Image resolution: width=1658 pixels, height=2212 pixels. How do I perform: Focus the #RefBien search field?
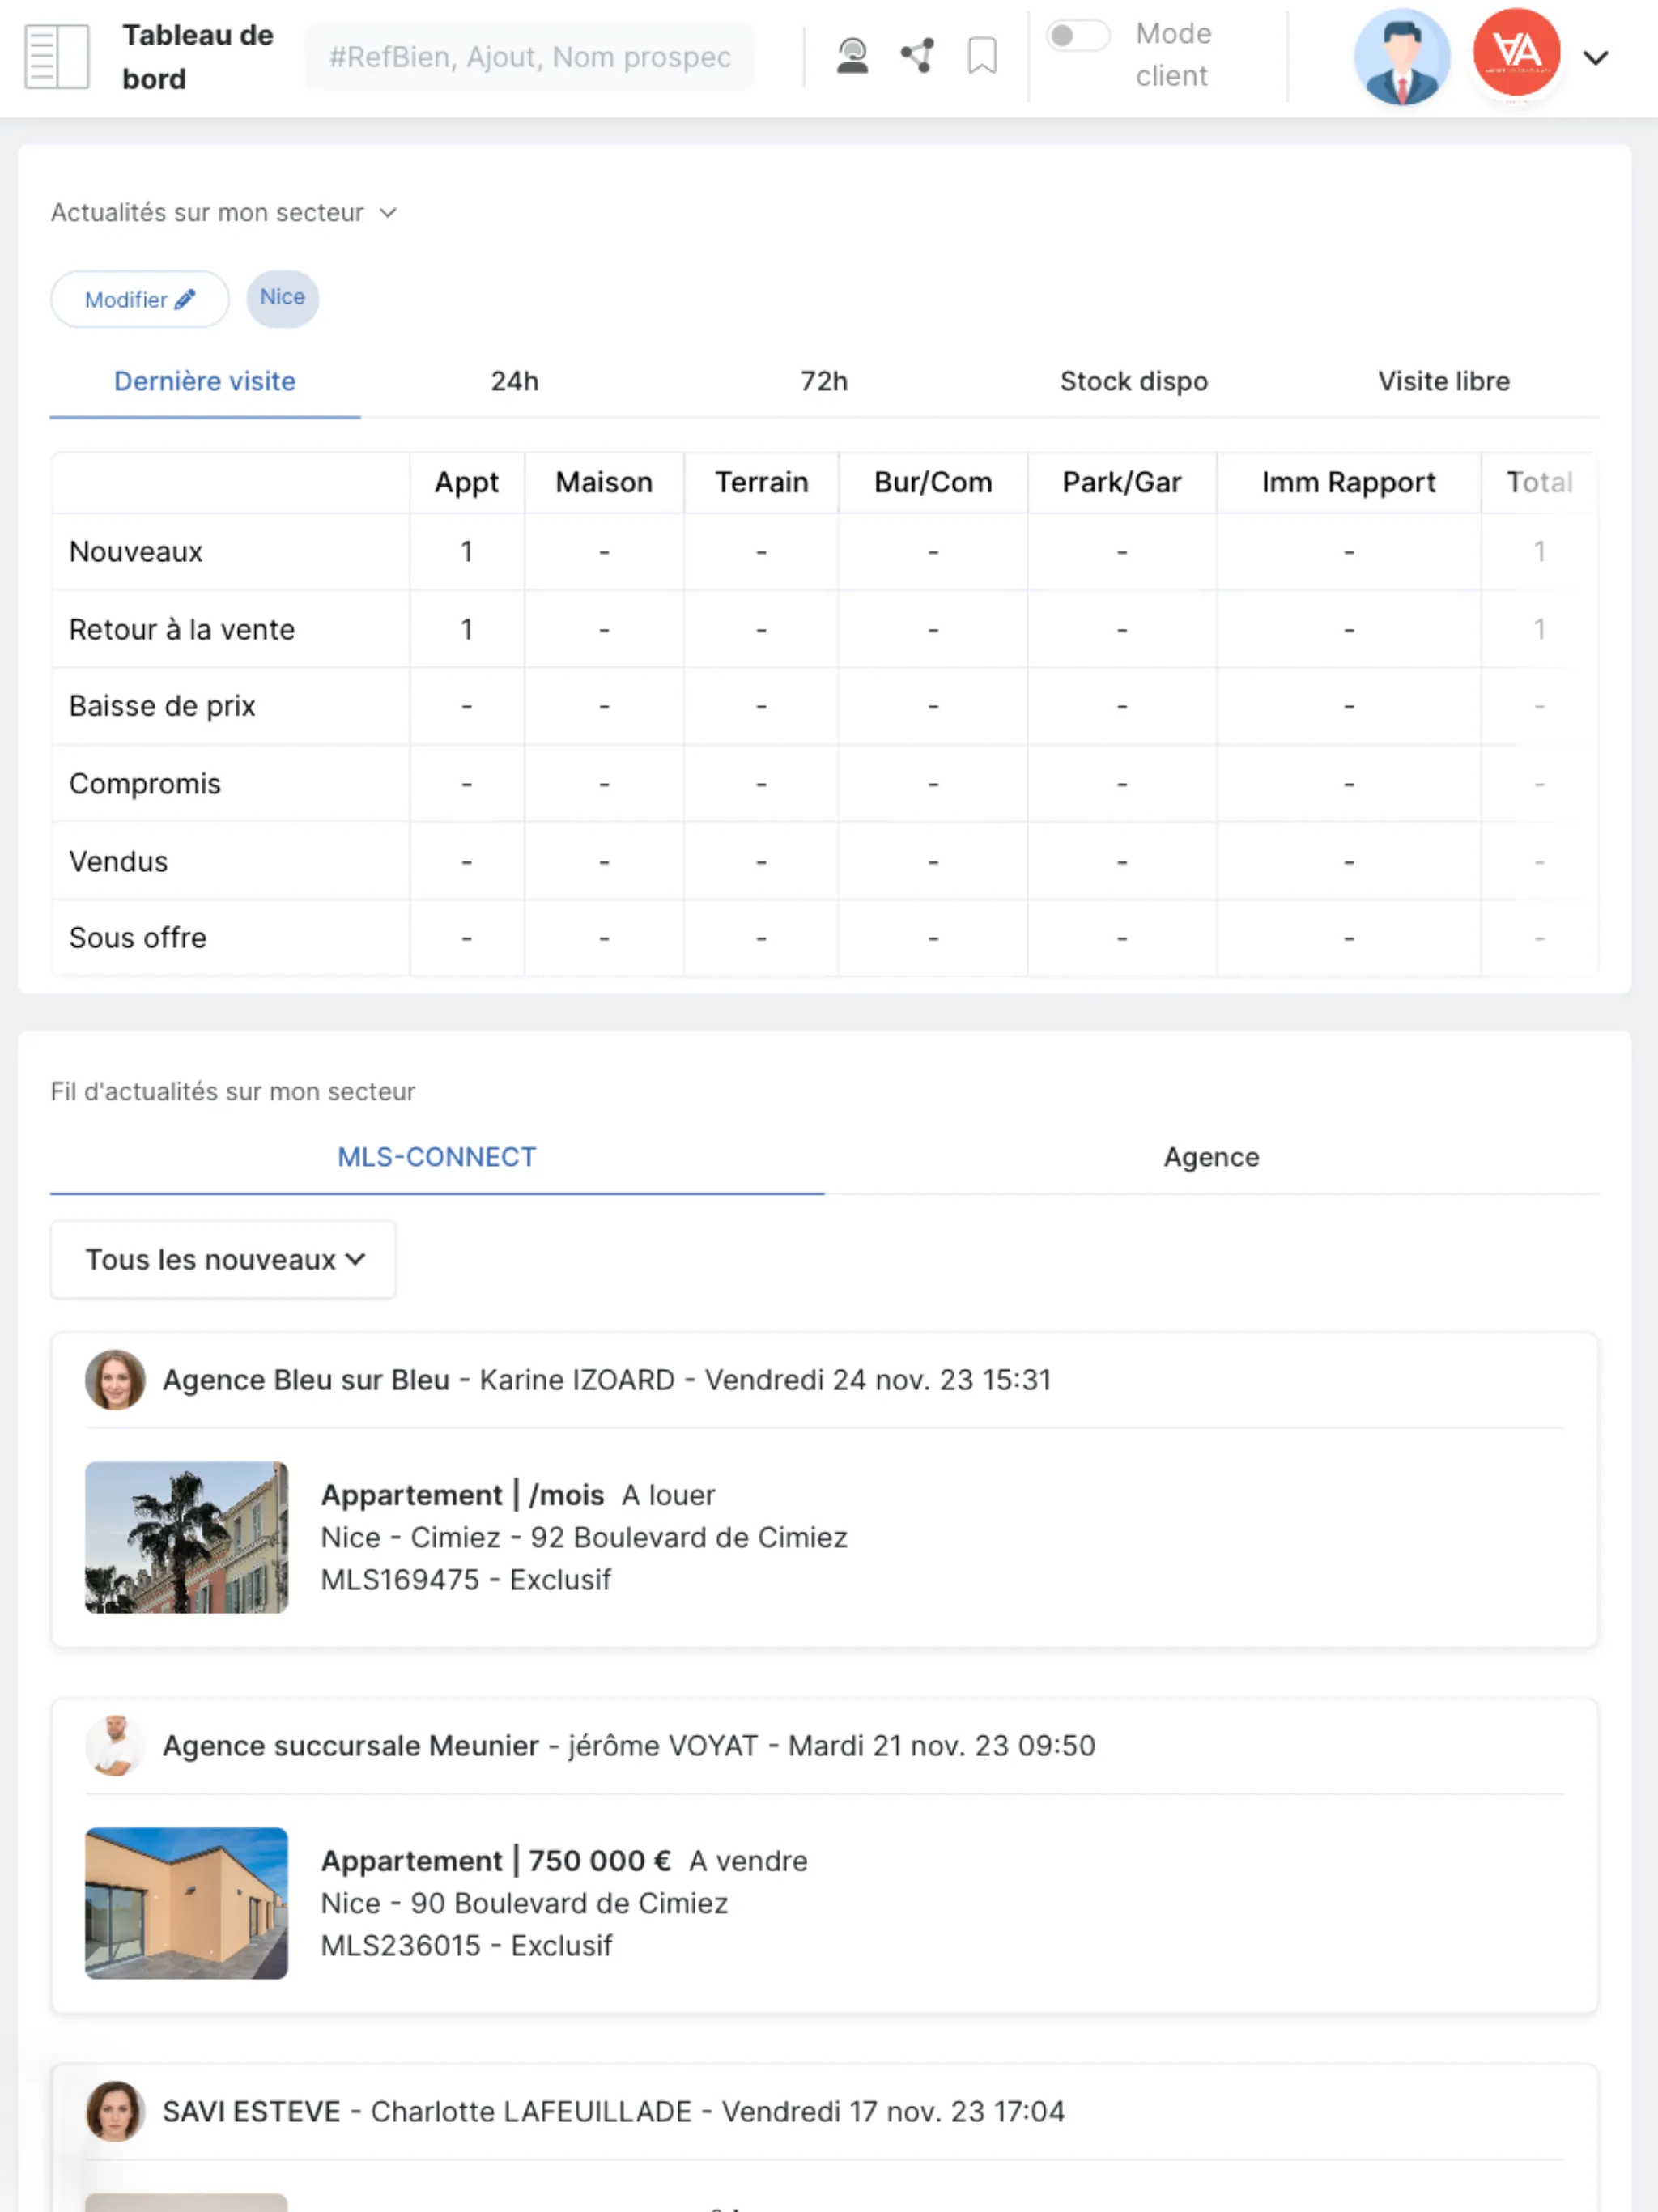pyautogui.click(x=530, y=57)
